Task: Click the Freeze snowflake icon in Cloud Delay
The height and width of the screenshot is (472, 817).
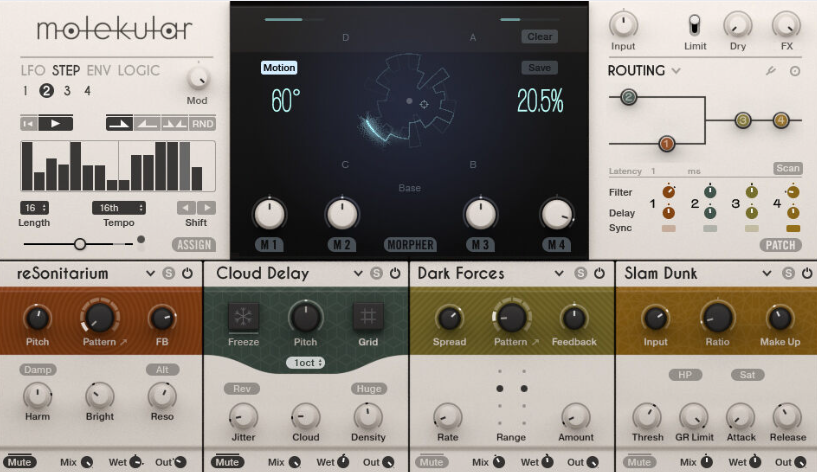Action: point(244,318)
